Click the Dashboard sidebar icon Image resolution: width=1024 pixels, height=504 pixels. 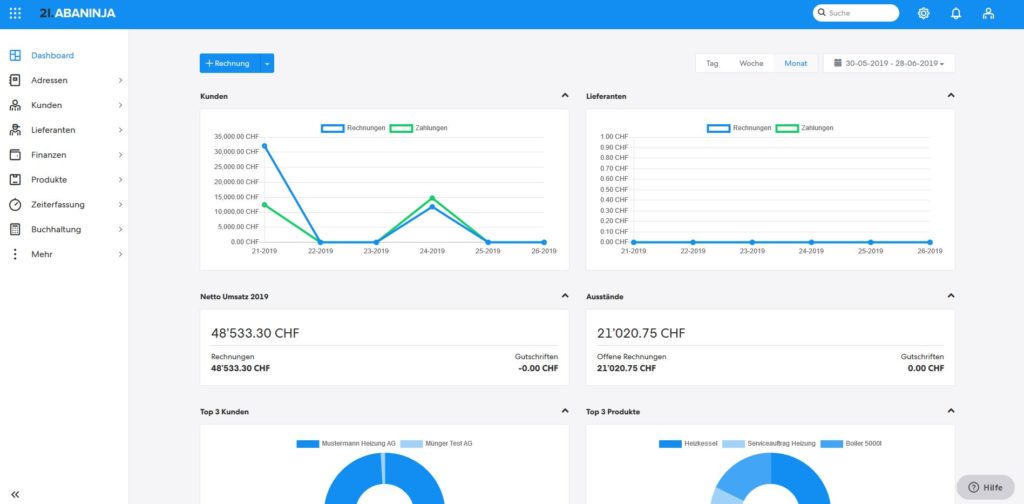[15, 55]
